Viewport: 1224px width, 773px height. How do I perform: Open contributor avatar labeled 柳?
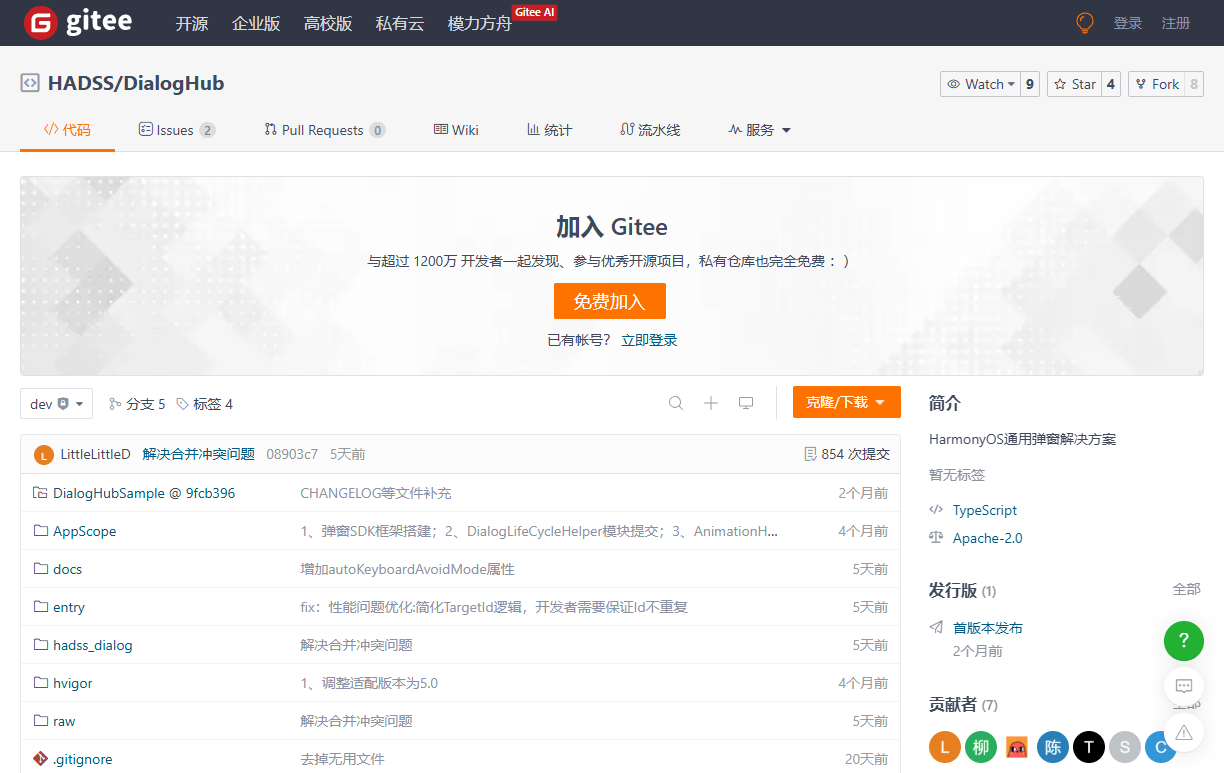[981, 747]
